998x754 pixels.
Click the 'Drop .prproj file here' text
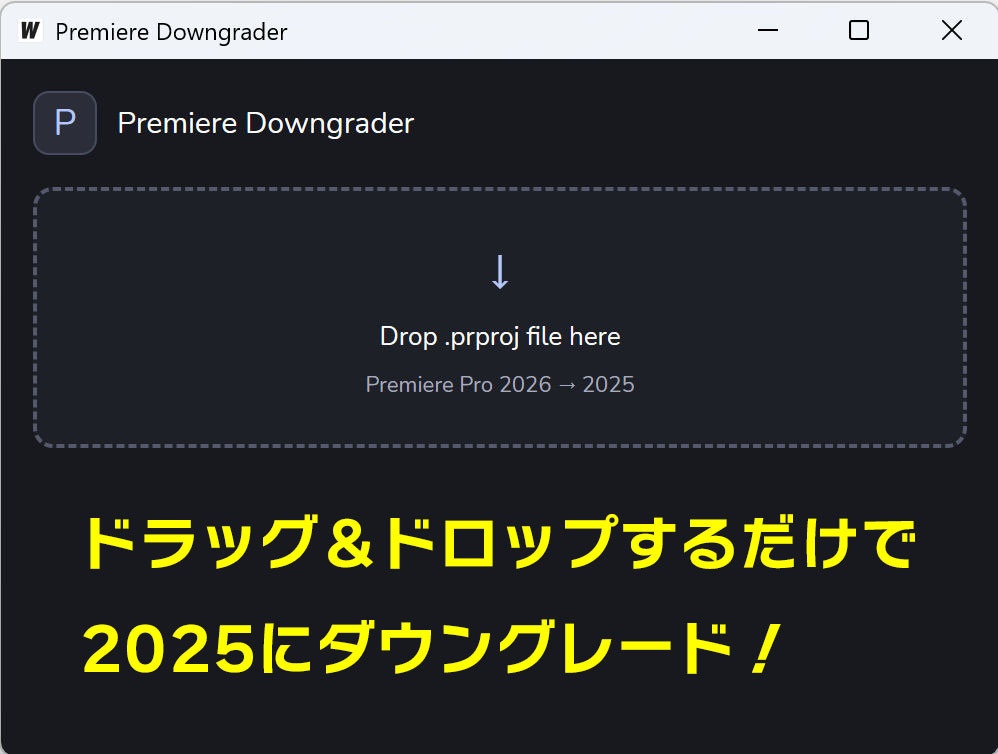click(x=500, y=337)
